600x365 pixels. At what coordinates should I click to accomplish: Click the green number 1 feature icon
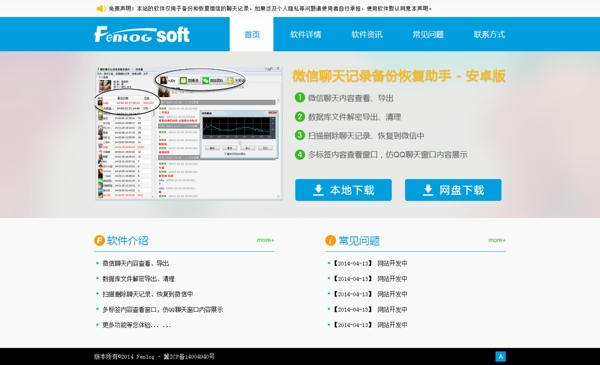coord(300,98)
